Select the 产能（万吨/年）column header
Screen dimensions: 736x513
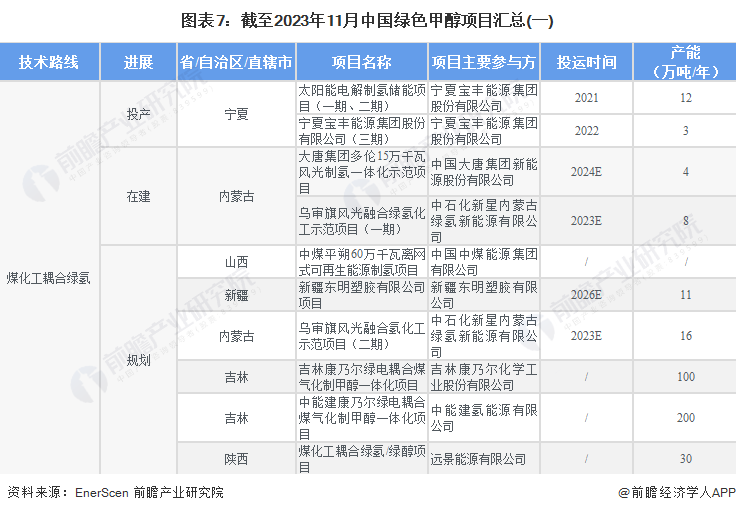click(685, 62)
